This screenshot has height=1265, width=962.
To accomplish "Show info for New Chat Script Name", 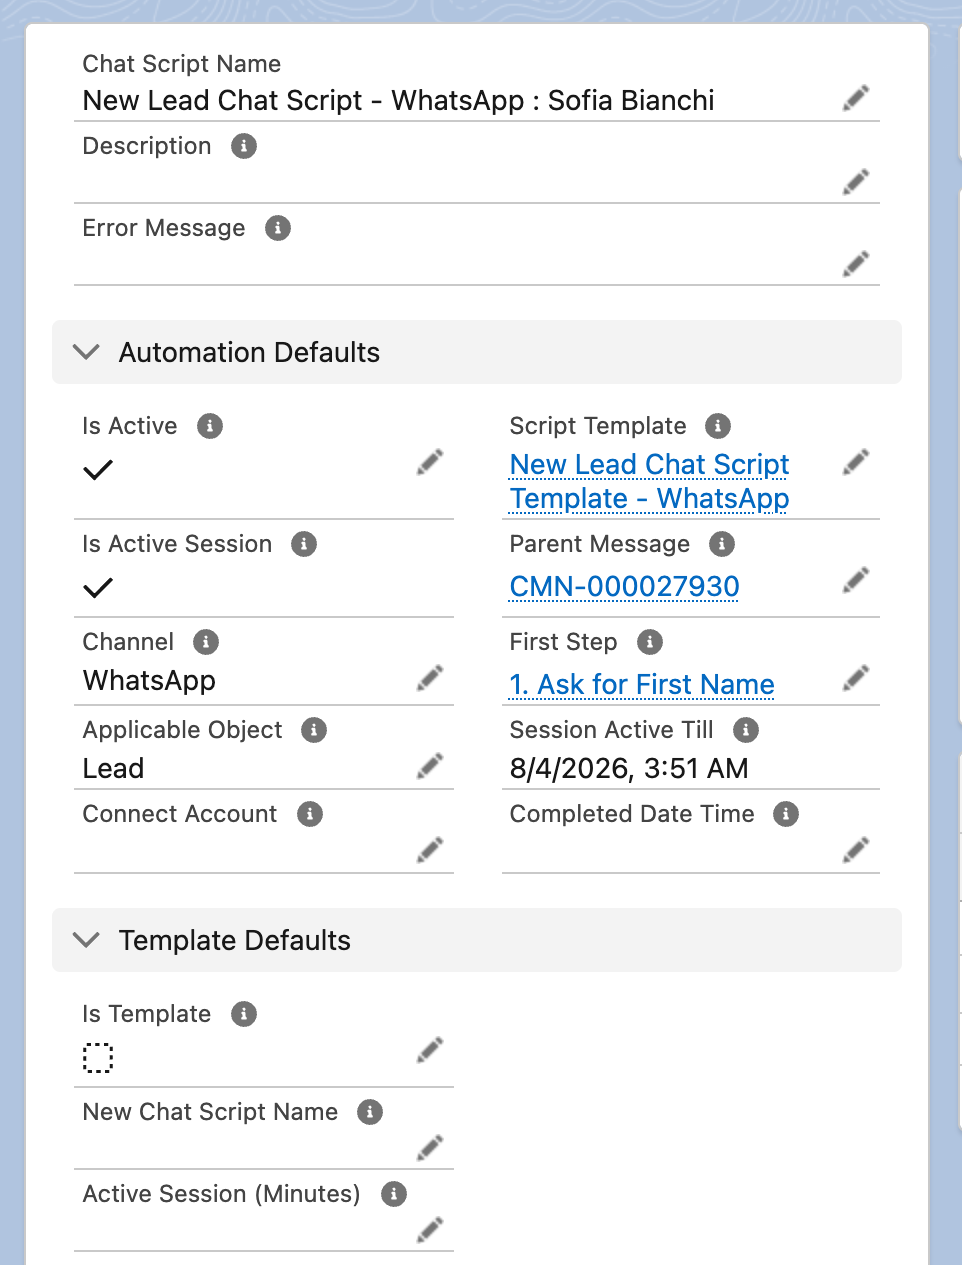I will (370, 1112).
